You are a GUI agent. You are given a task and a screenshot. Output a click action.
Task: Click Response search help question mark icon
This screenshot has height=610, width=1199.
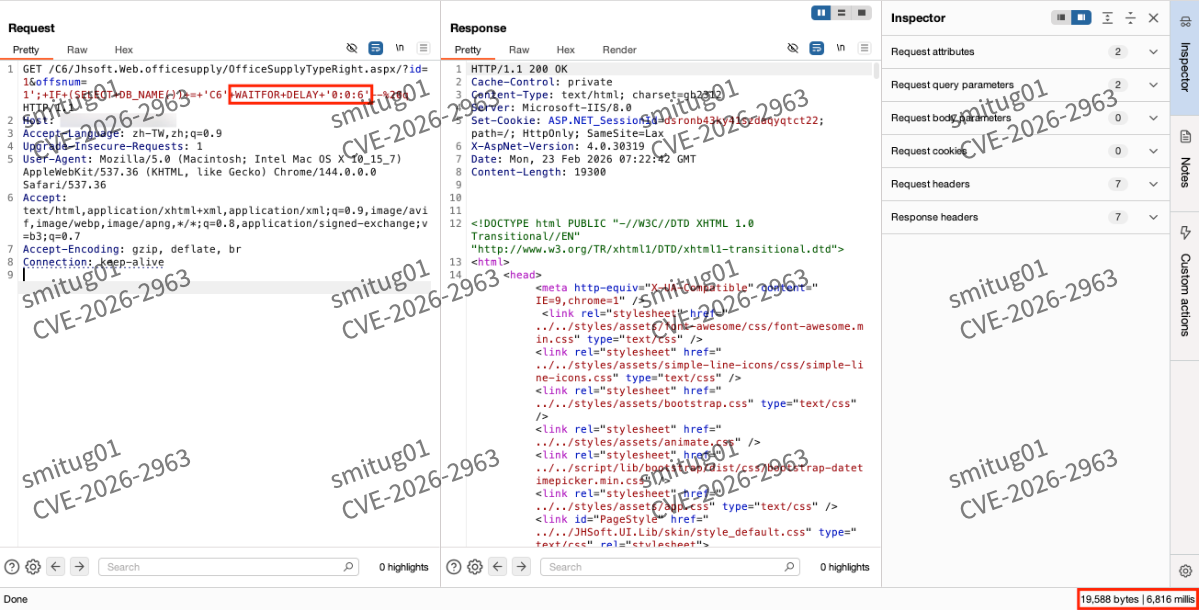pos(455,567)
